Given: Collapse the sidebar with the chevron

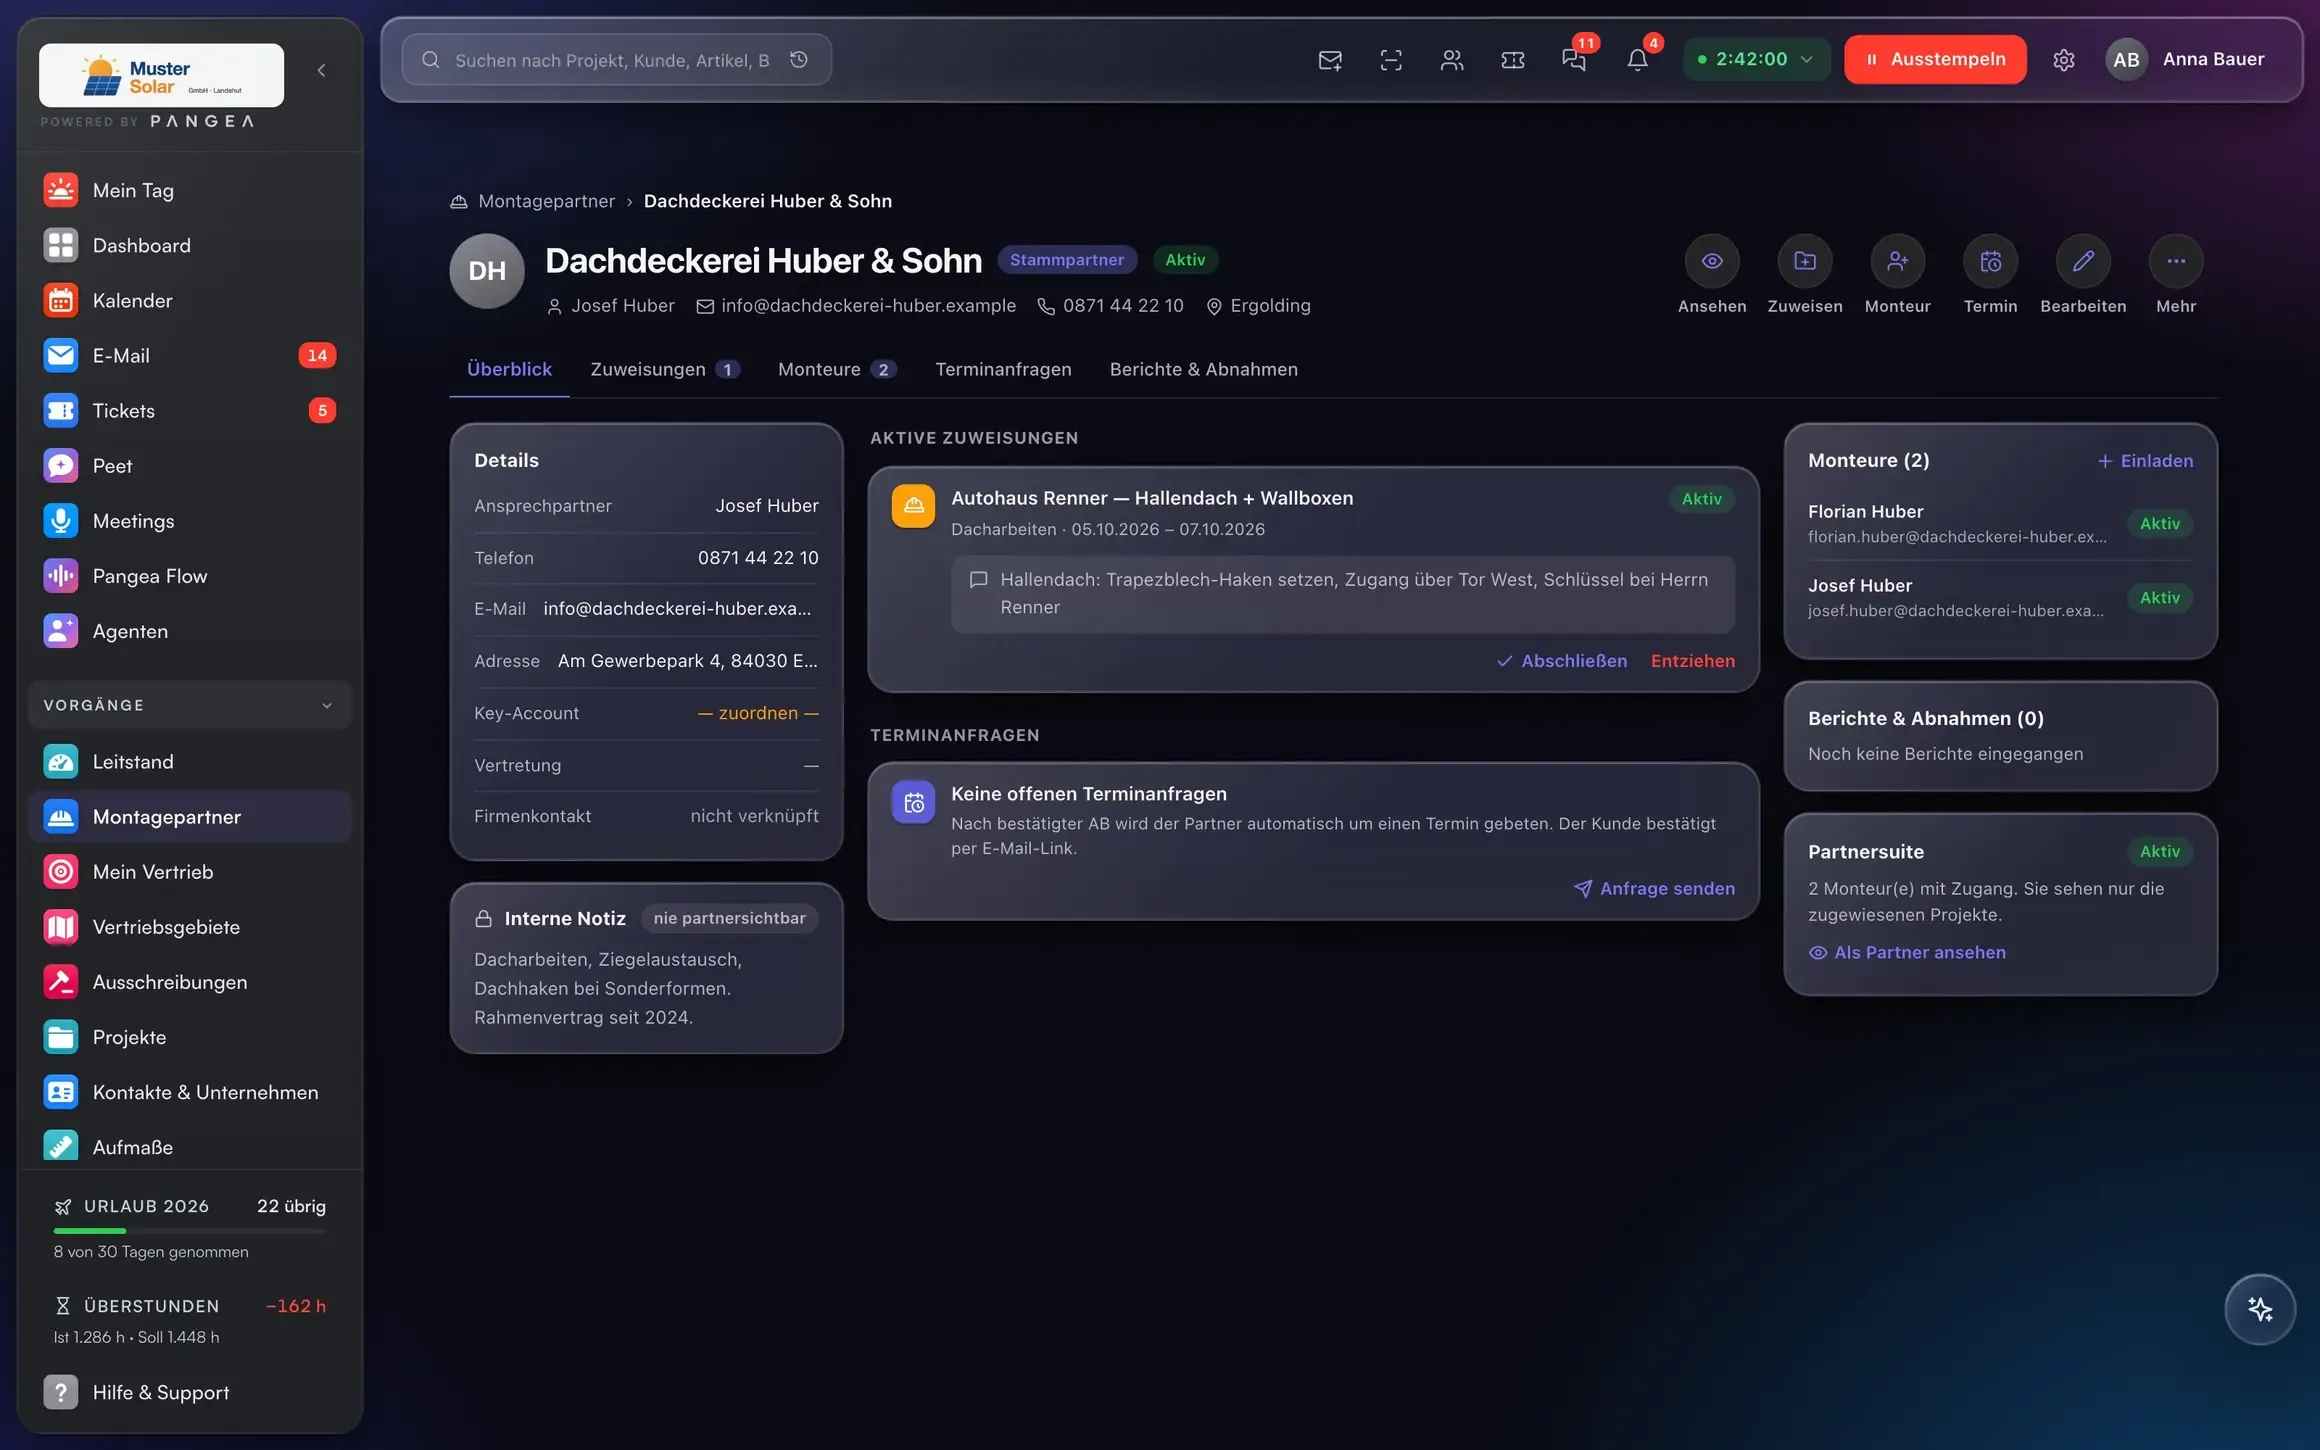Looking at the screenshot, I should pyautogui.click(x=321, y=70).
